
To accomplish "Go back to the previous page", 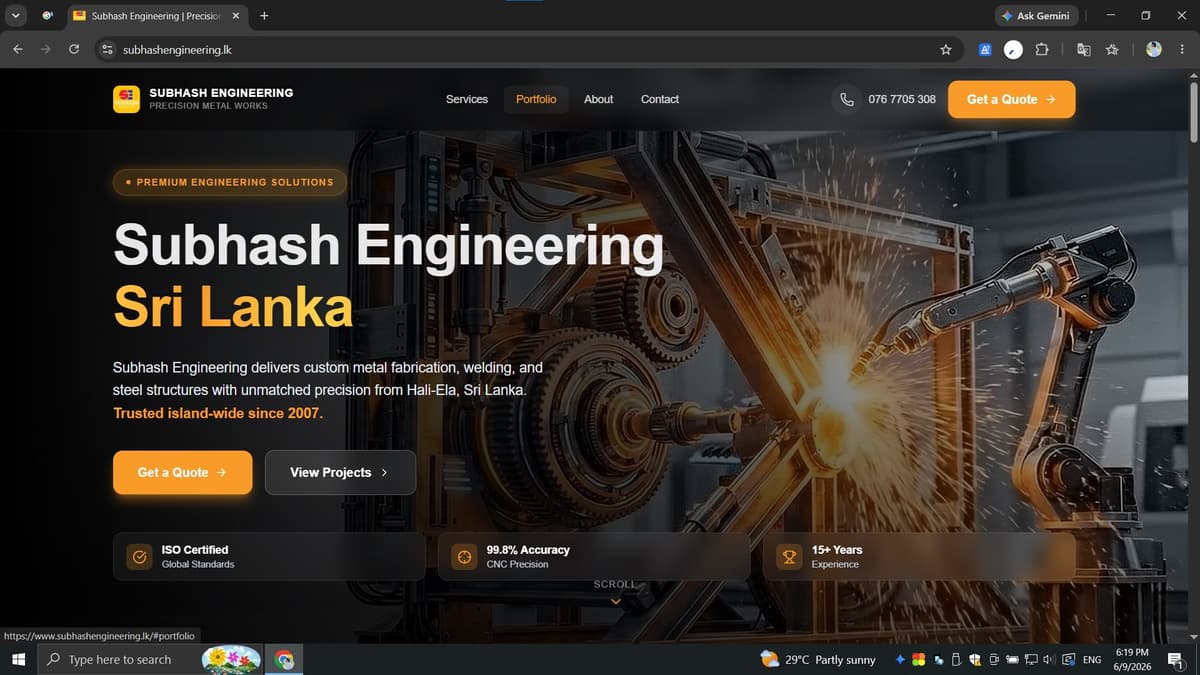I will [18, 49].
